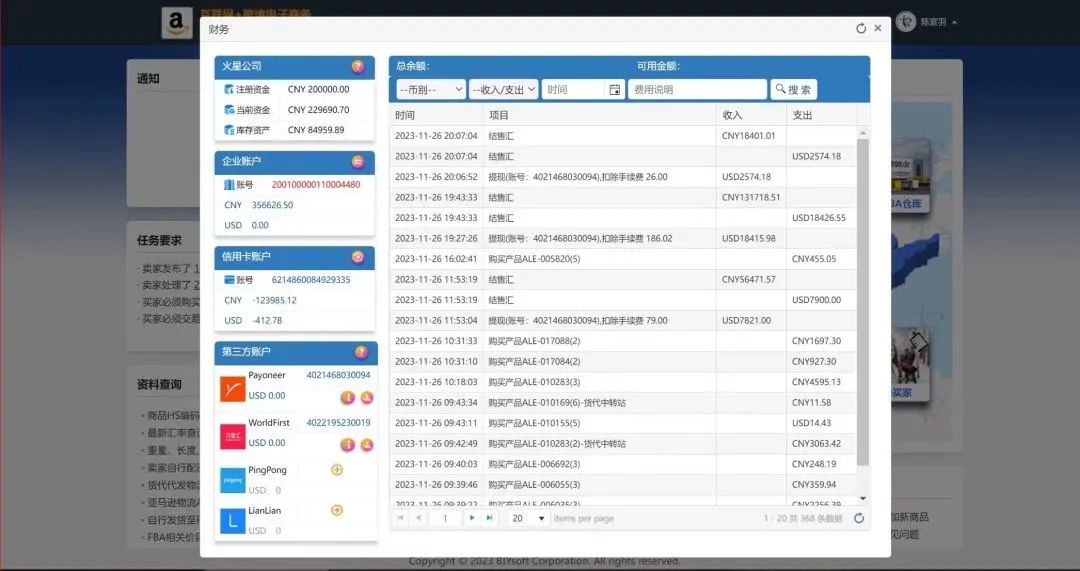Refresh the transaction grid at bottom right
This screenshot has width=1080, height=571.
pyautogui.click(x=859, y=518)
